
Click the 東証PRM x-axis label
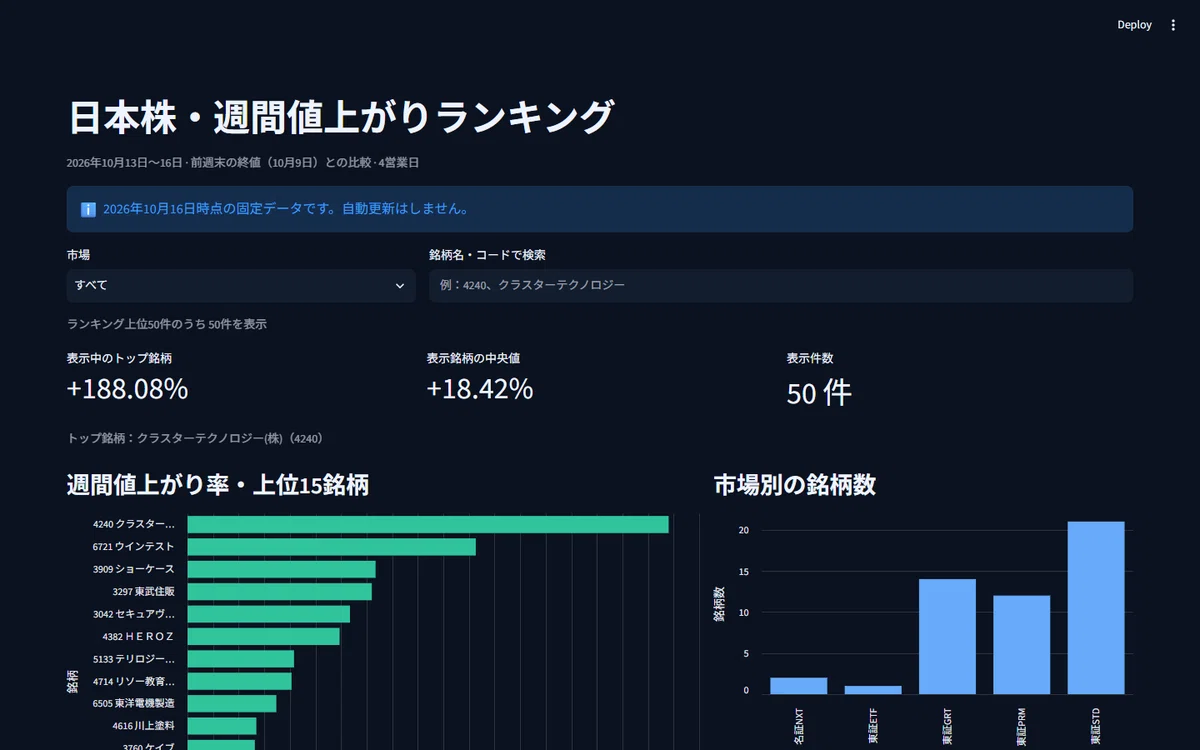click(1022, 726)
